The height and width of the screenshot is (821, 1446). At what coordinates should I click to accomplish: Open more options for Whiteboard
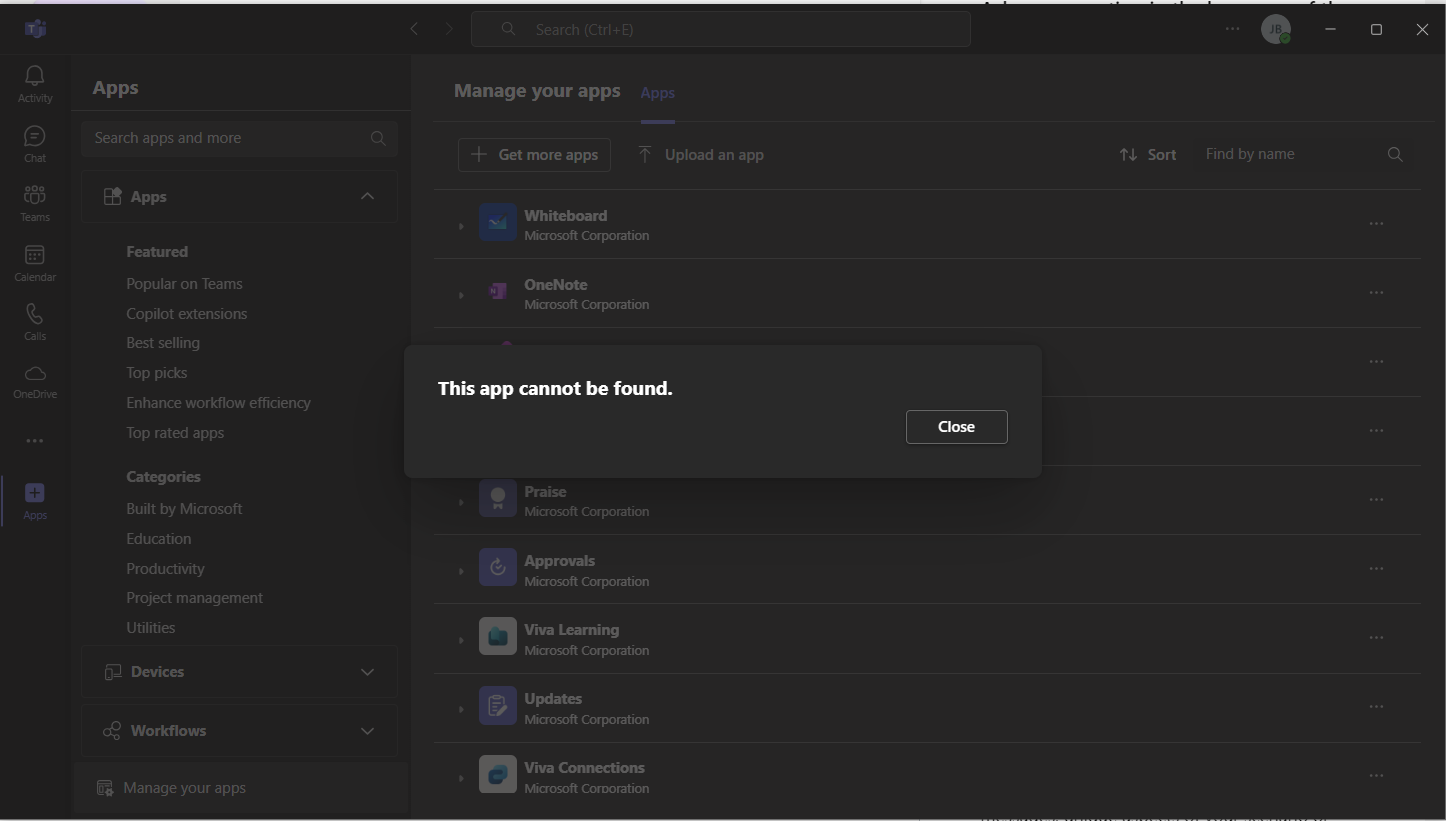tap(1376, 224)
